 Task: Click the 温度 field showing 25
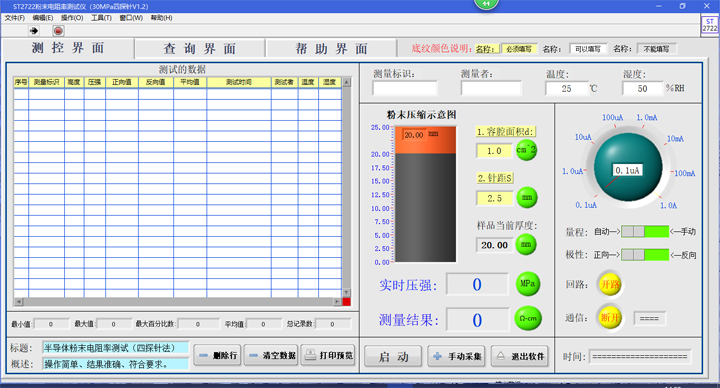pyautogui.click(x=567, y=88)
